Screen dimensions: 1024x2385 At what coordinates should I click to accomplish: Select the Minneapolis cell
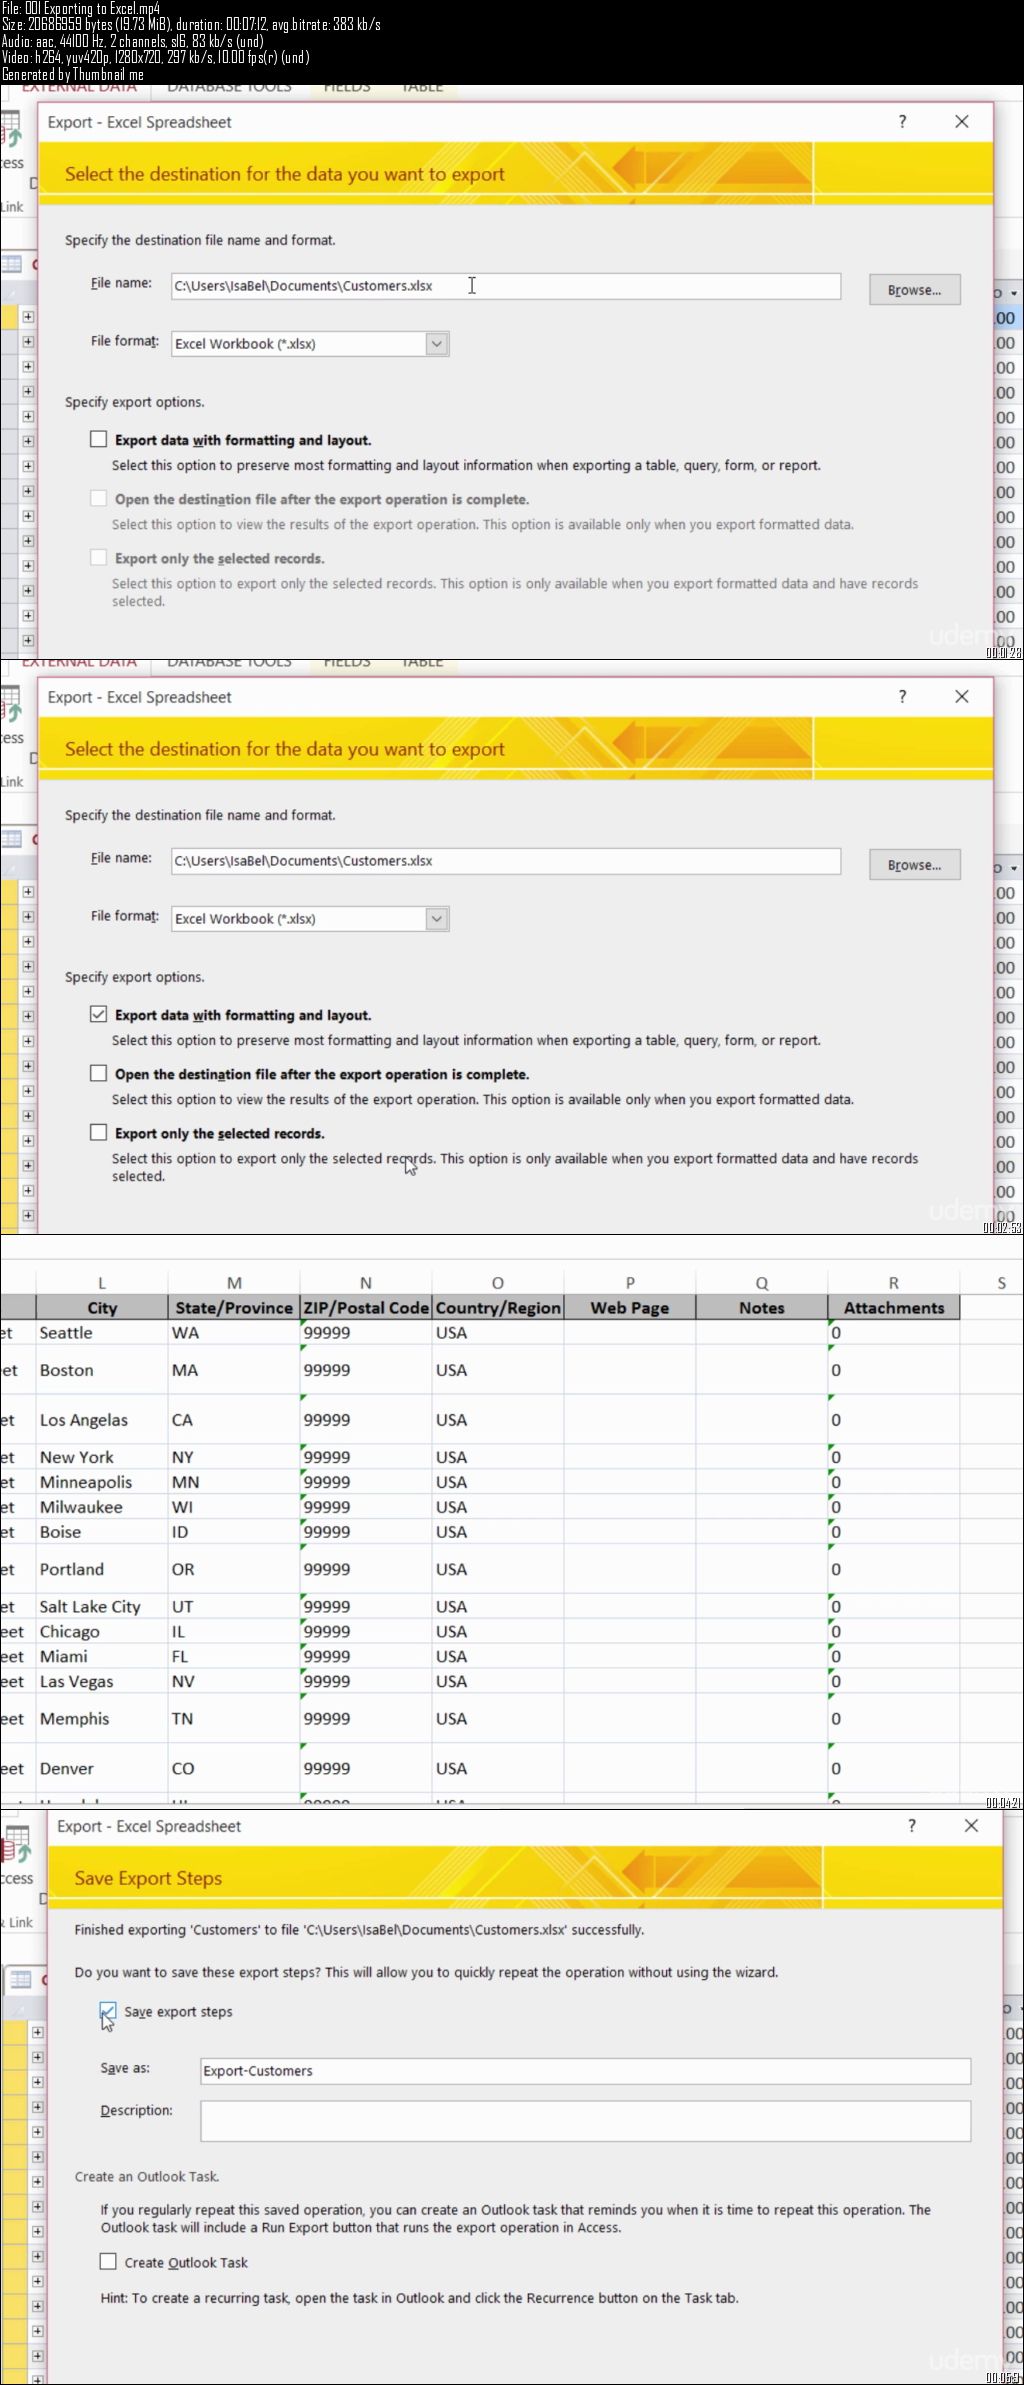pyautogui.click(x=102, y=1482)
